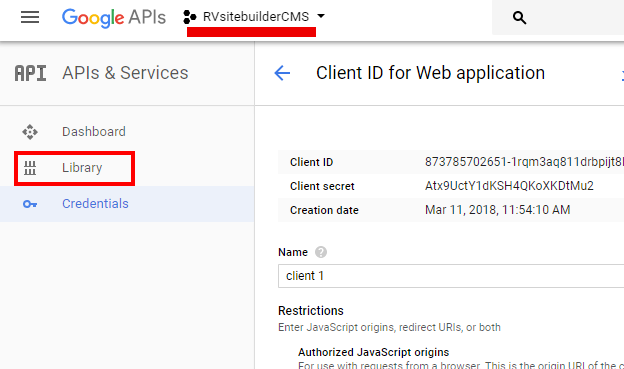
Task: Click the Dashboard icon in the sidebar
Action: [30, 132]
